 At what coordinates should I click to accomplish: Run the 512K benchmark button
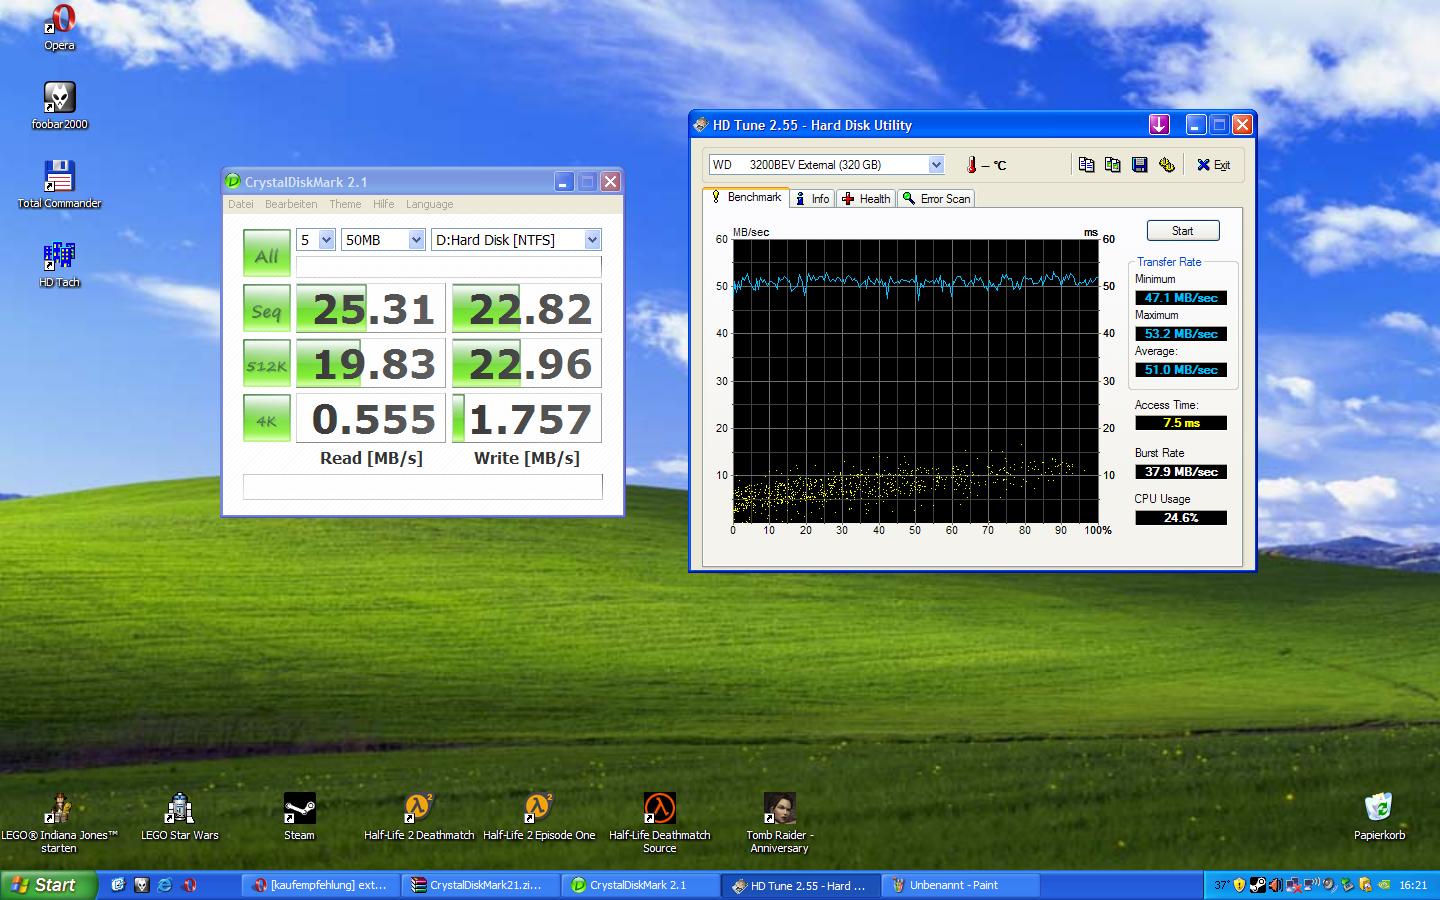266,364
